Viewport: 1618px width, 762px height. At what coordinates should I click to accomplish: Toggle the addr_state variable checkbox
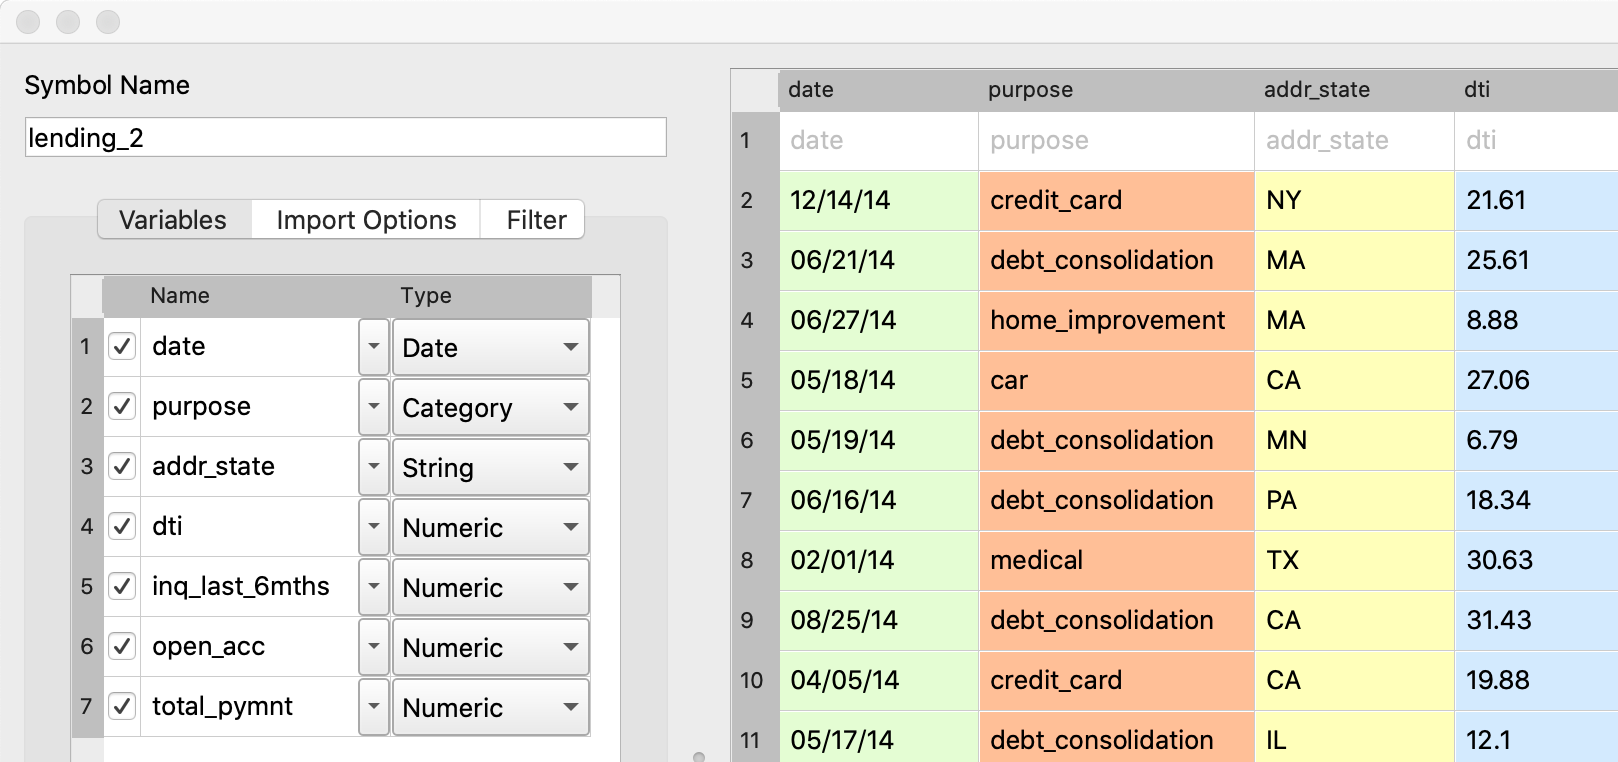click(x=122, y=466)
